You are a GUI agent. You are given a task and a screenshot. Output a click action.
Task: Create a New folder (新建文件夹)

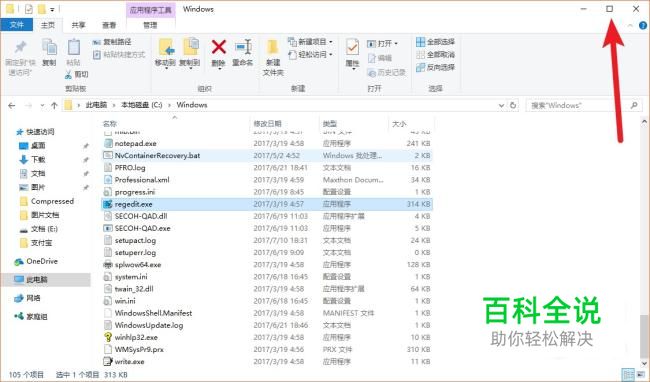[x=273, y=57]
